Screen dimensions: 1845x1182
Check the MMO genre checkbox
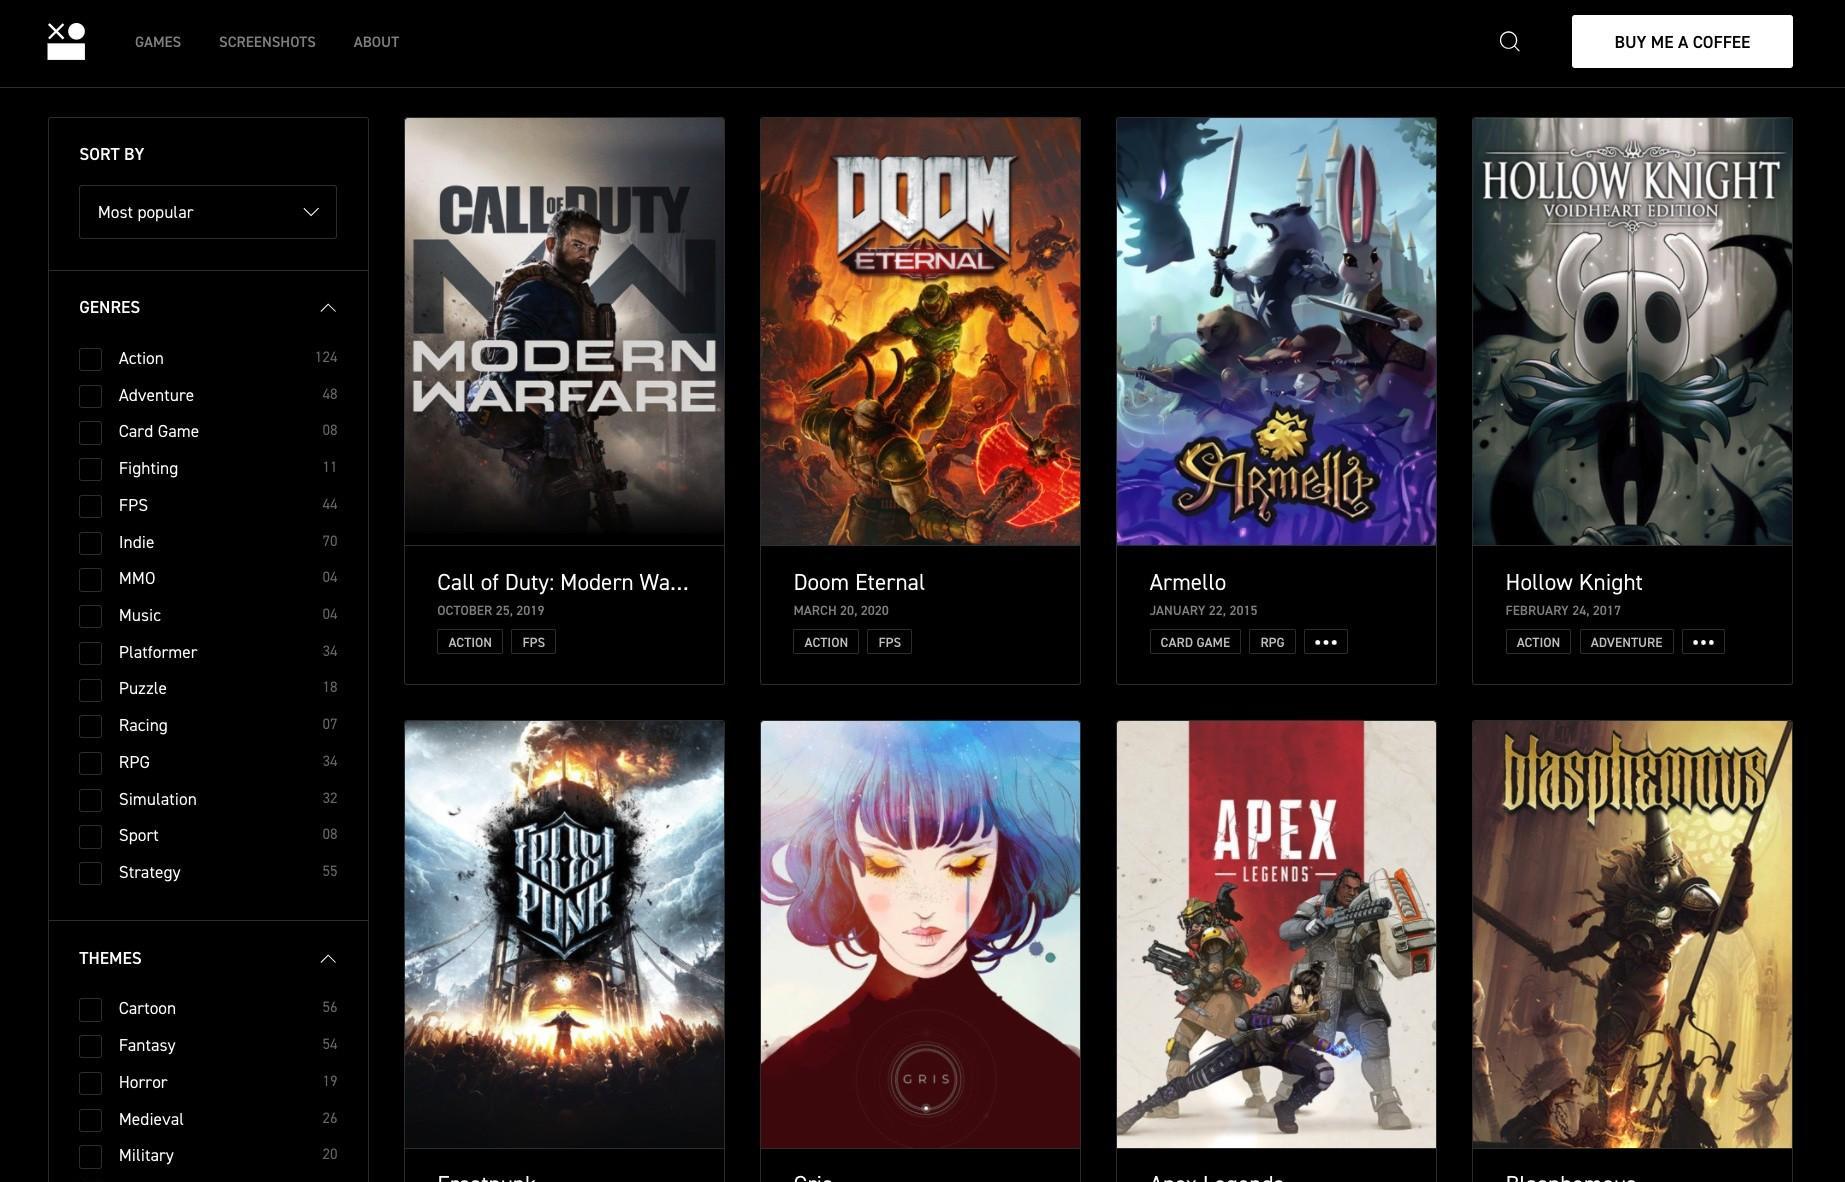[91, 579]
